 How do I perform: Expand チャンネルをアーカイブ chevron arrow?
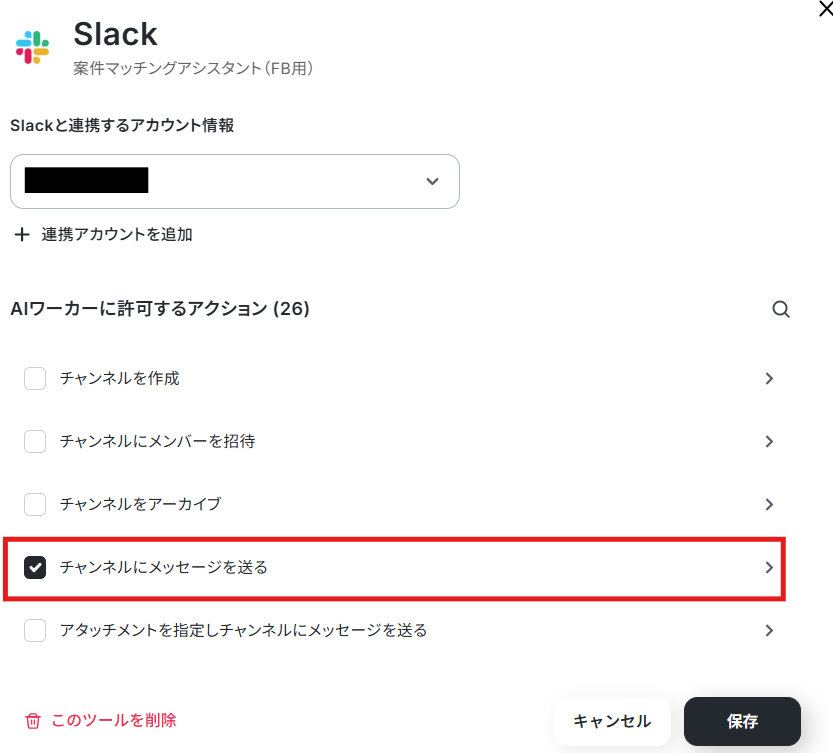point(769,504)
